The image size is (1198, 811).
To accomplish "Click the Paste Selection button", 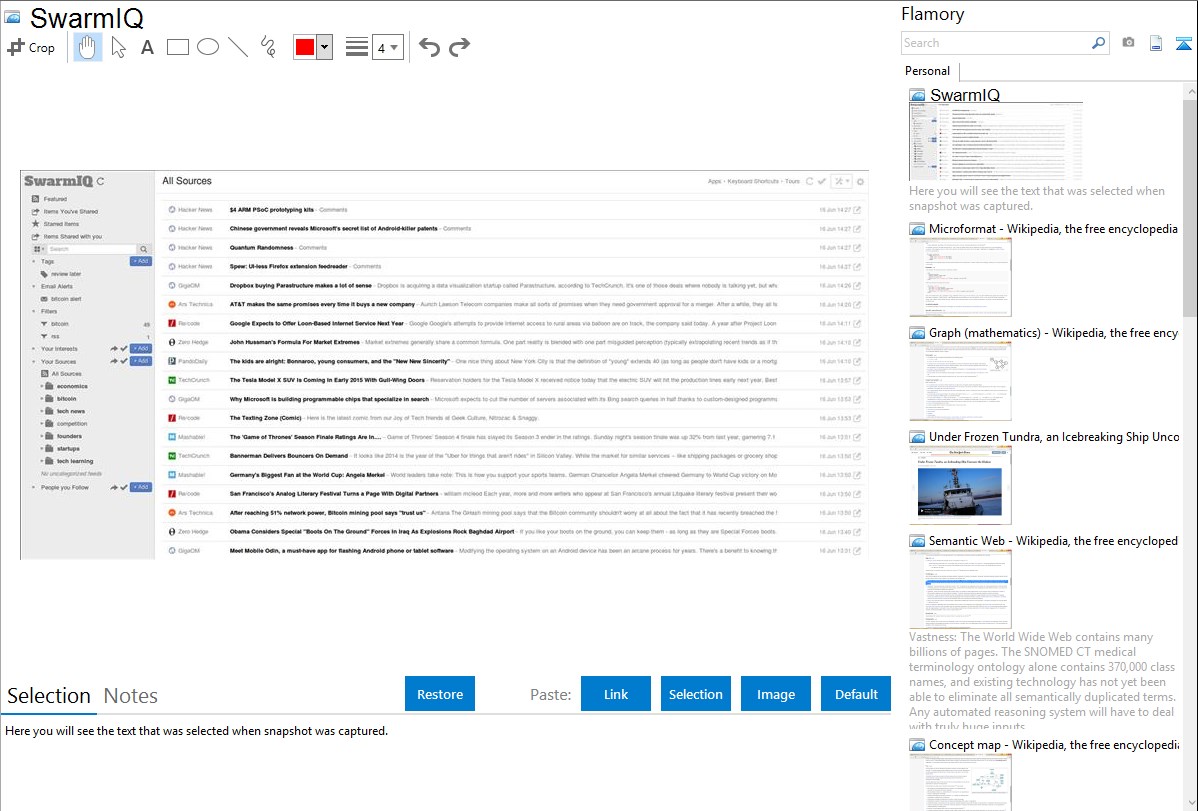I will (695, 694).
